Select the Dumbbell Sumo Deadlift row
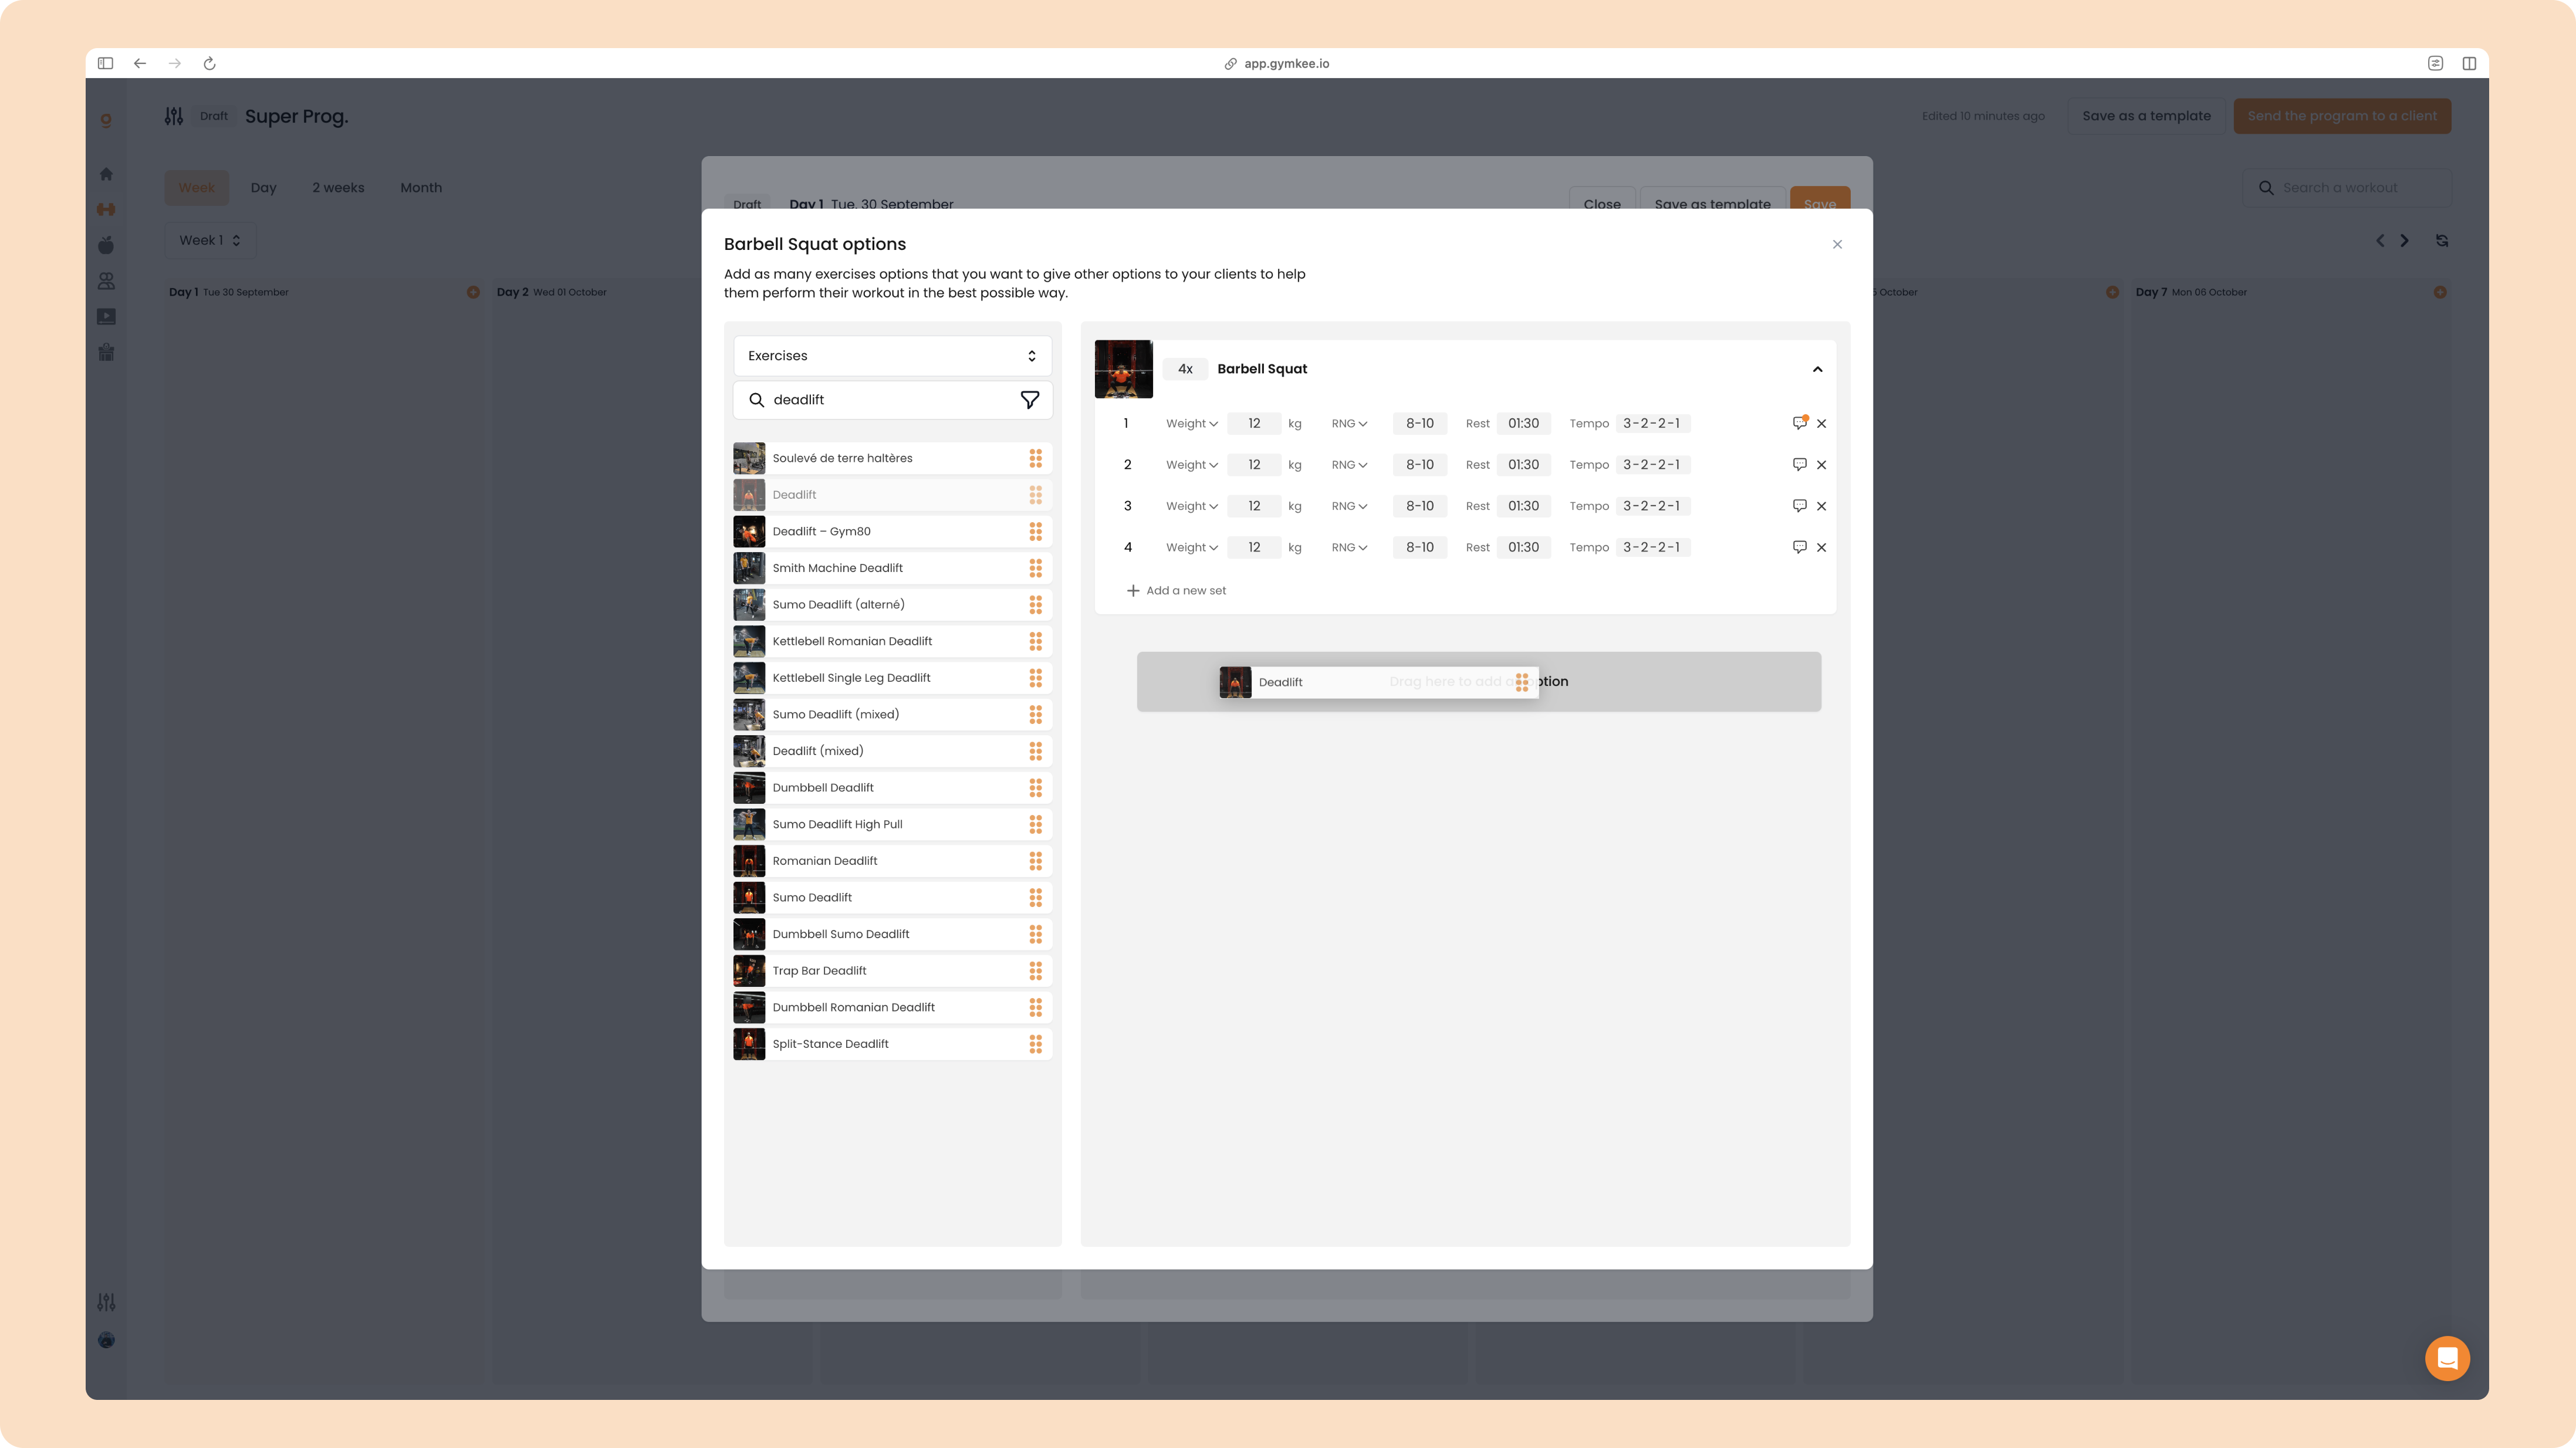 tap(892, 934)
